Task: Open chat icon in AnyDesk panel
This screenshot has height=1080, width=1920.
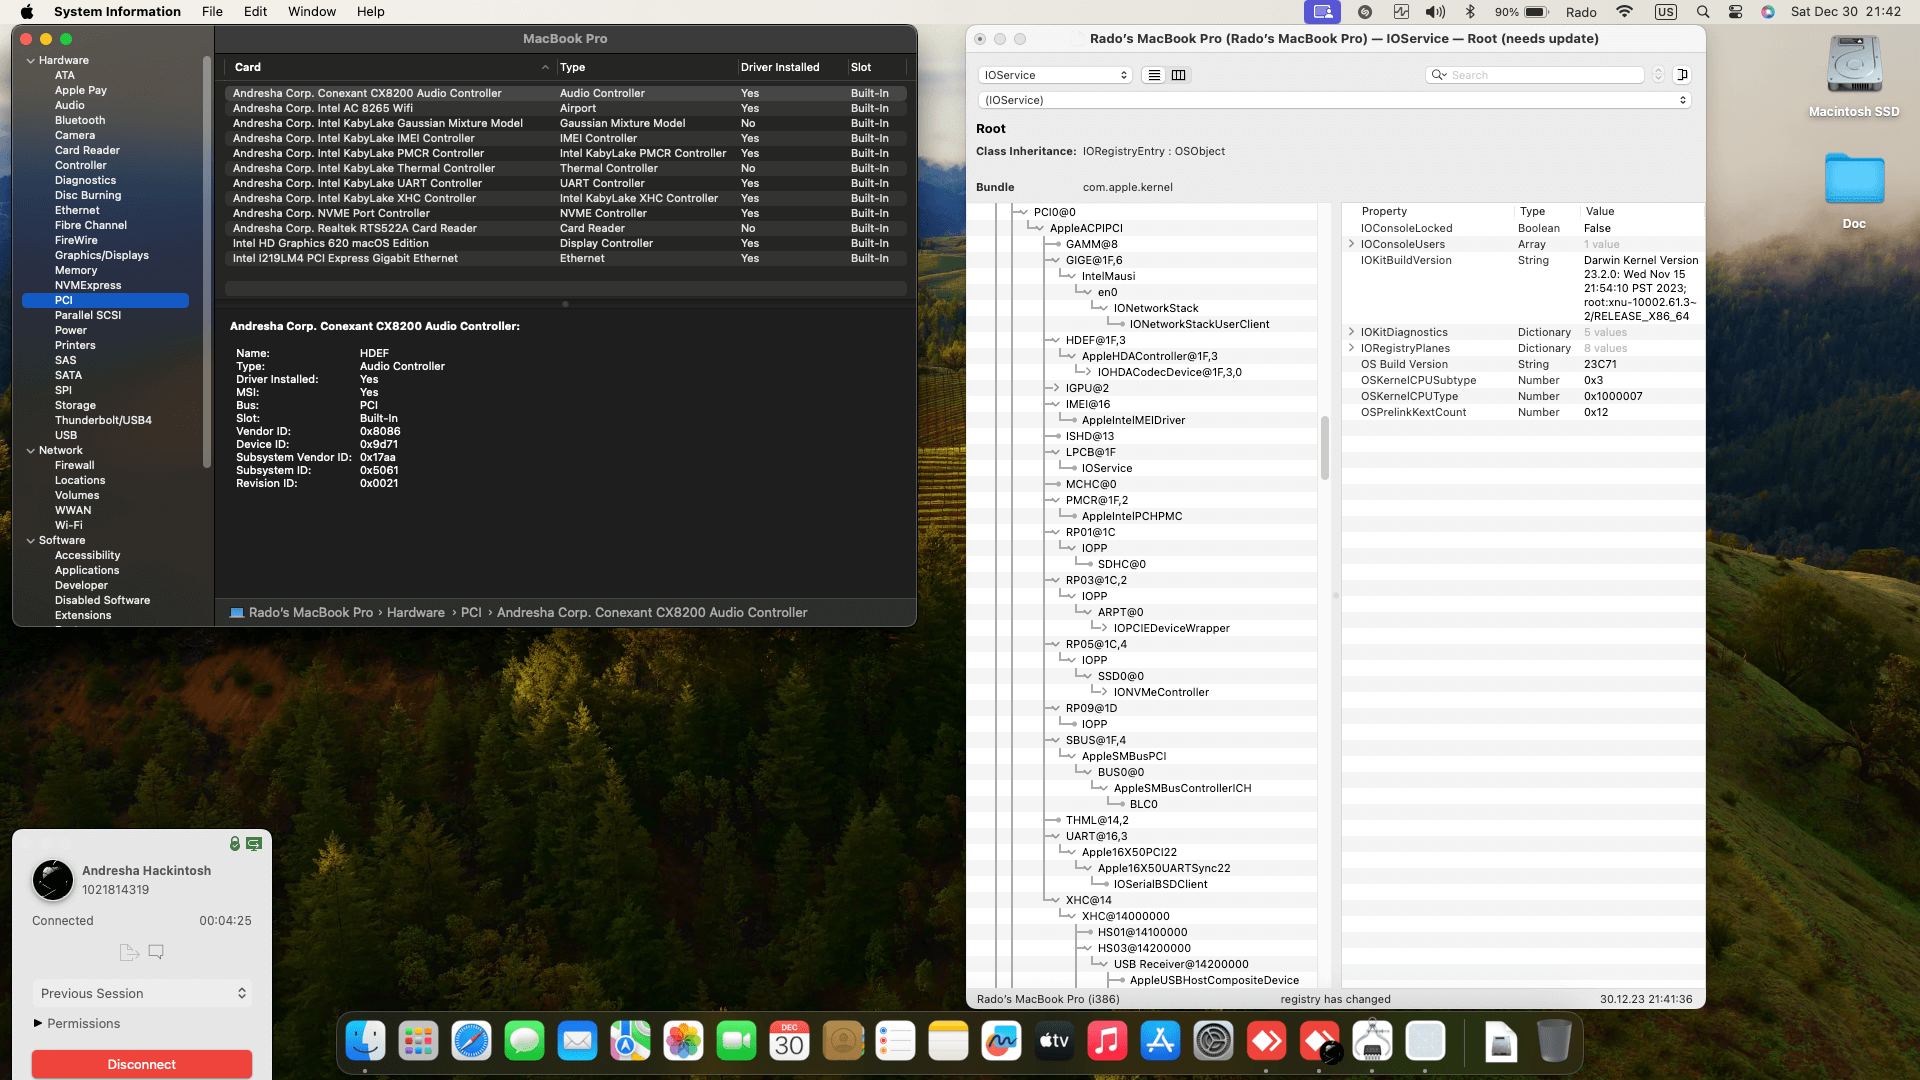Action: pos(156,952)
